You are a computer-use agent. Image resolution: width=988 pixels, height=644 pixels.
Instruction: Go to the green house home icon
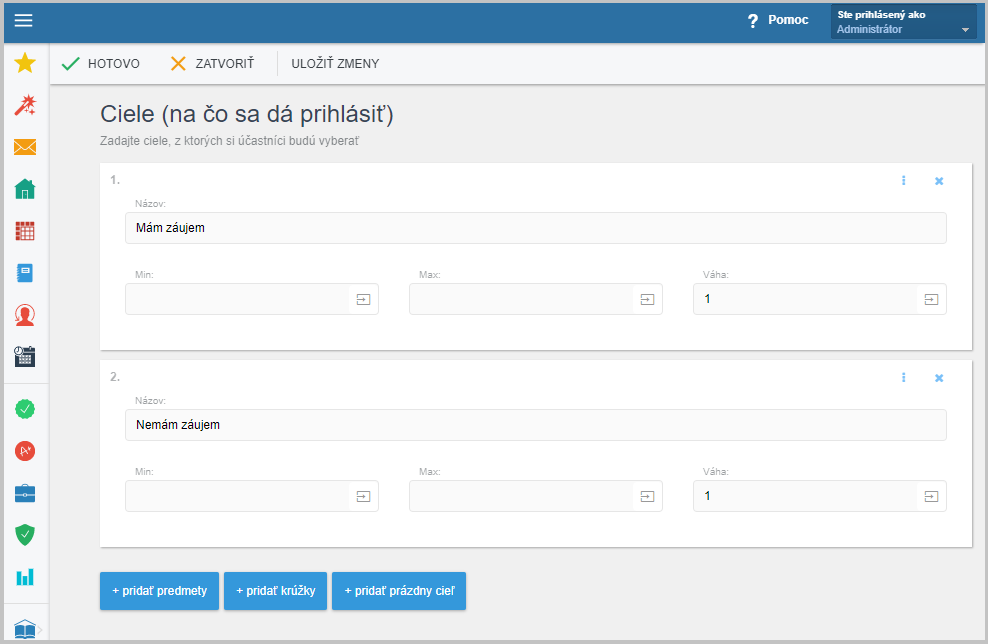click(25, 188)
